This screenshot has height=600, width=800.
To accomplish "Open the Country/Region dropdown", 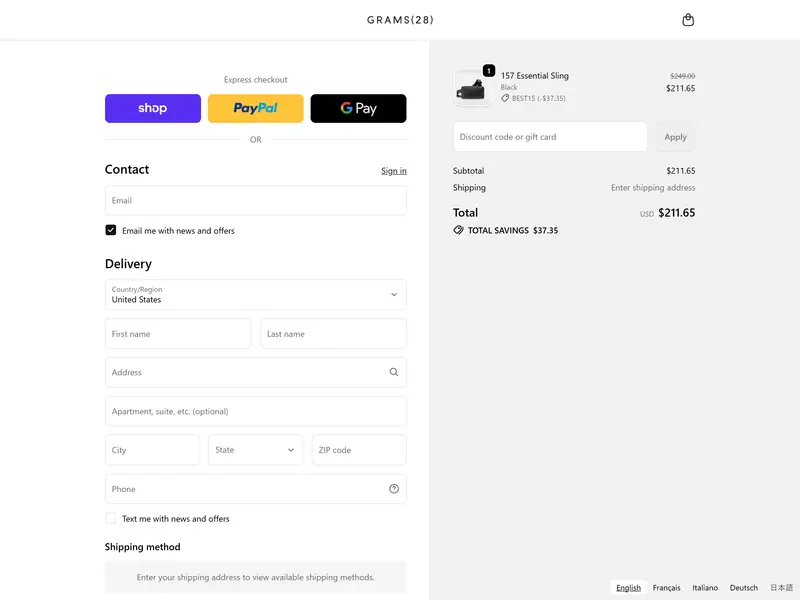I will point(255,294).
